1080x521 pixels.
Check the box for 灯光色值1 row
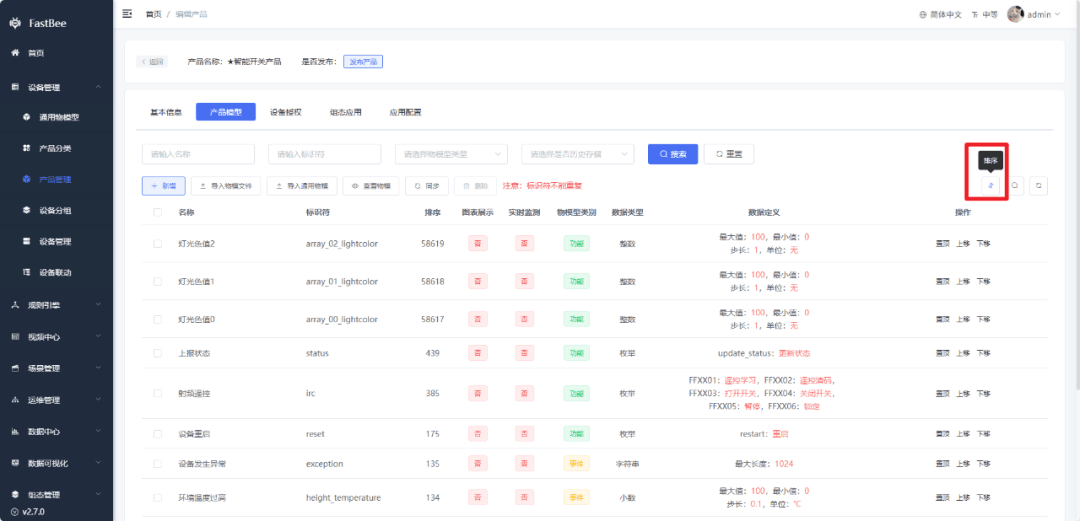[158, 281]
